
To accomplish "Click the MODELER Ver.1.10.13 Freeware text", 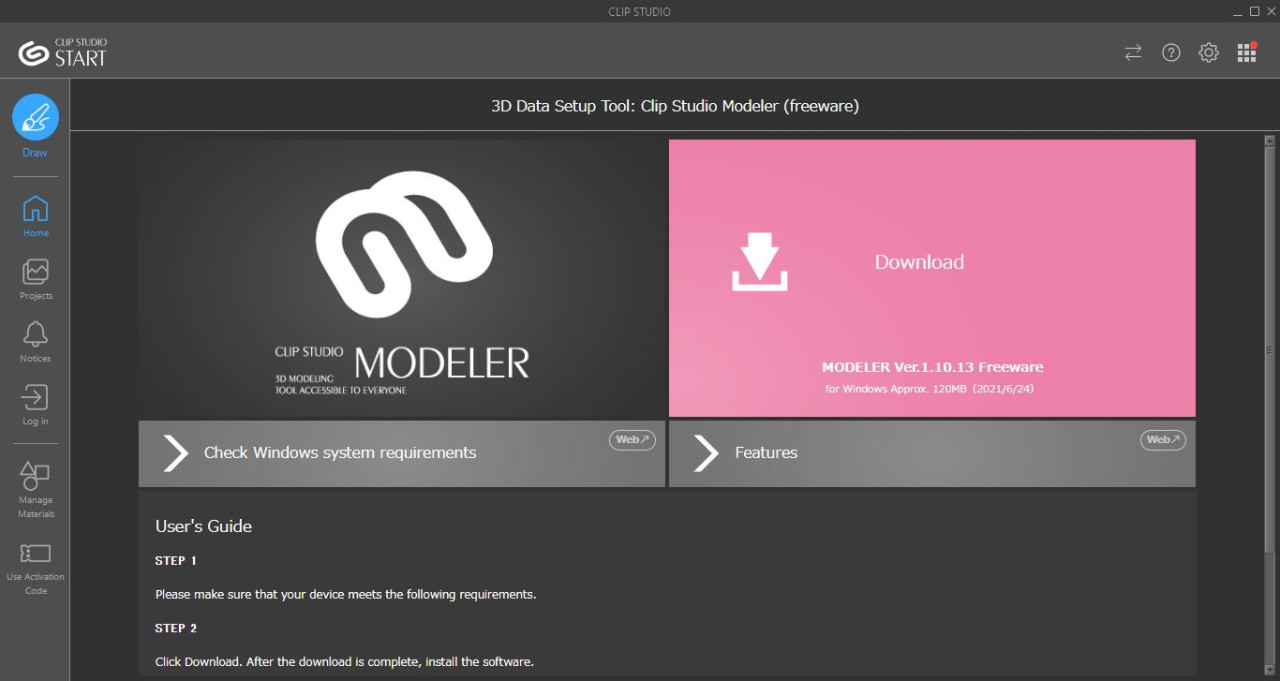I will pos(932,368).
